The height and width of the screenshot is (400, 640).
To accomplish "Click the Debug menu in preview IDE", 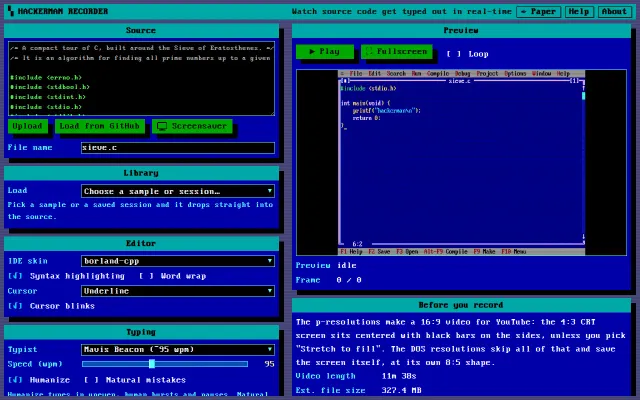I will tap(462, 73).
